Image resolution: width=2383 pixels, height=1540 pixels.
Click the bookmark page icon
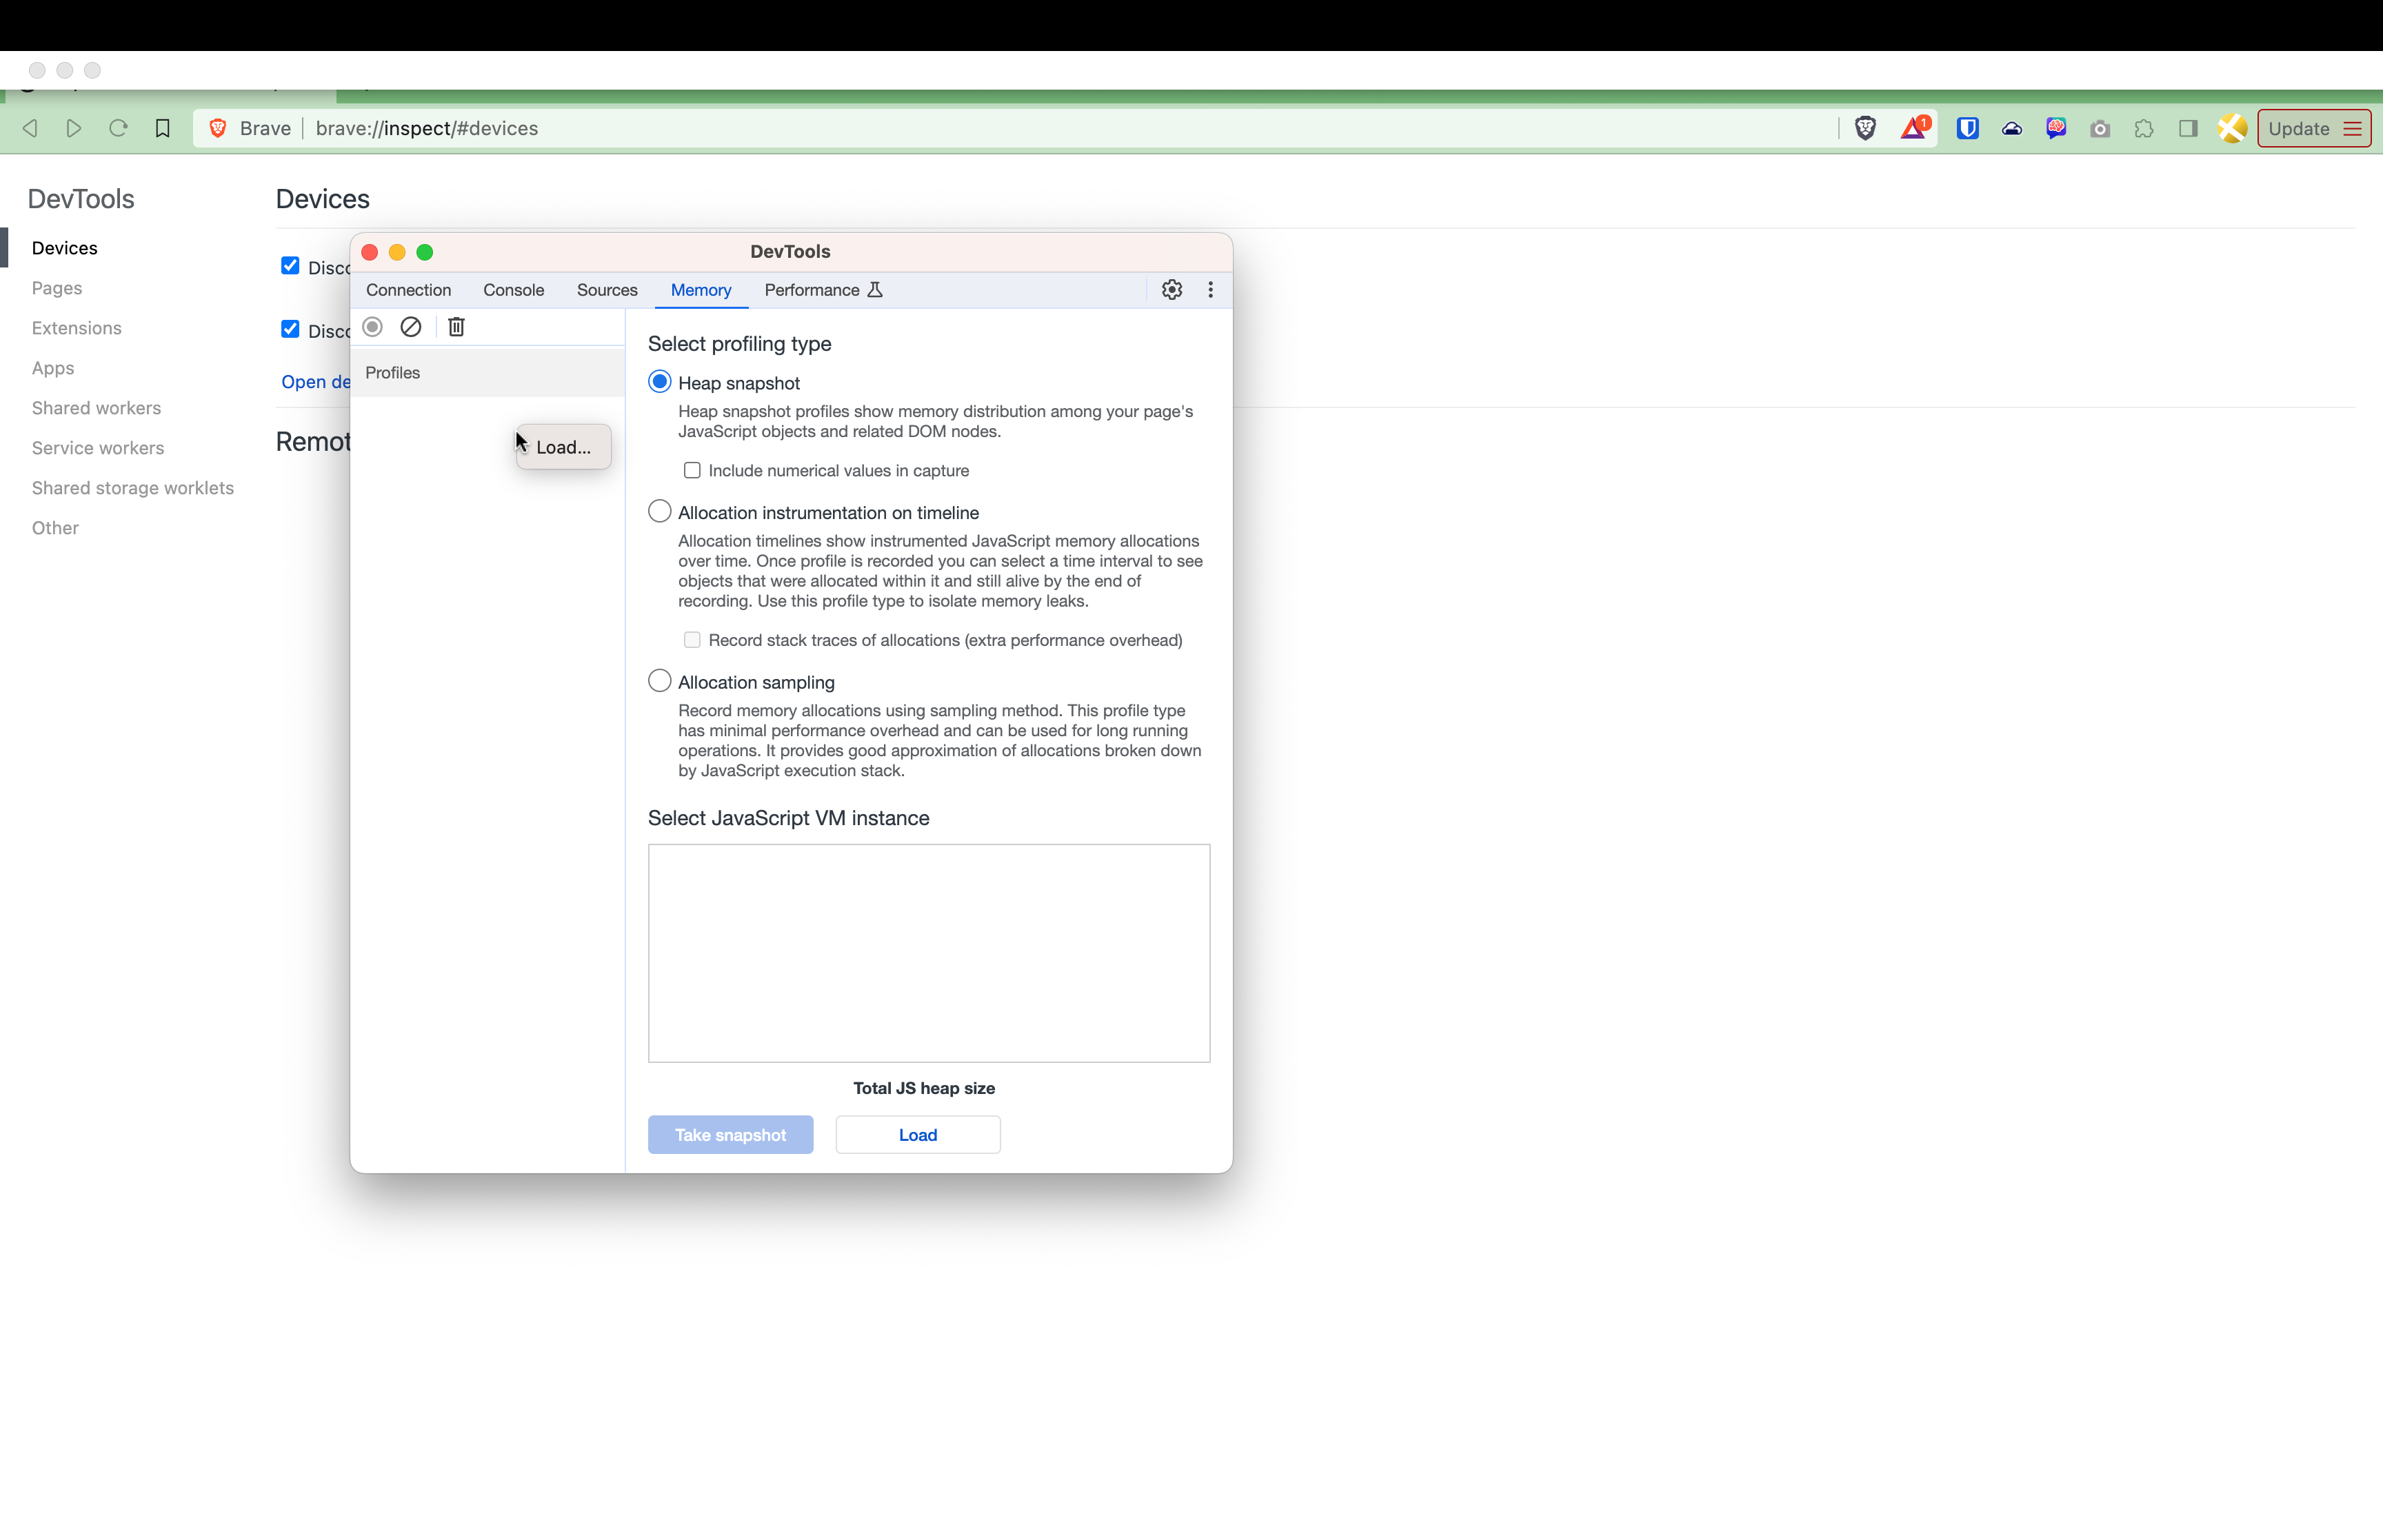(x=162, y=128)
